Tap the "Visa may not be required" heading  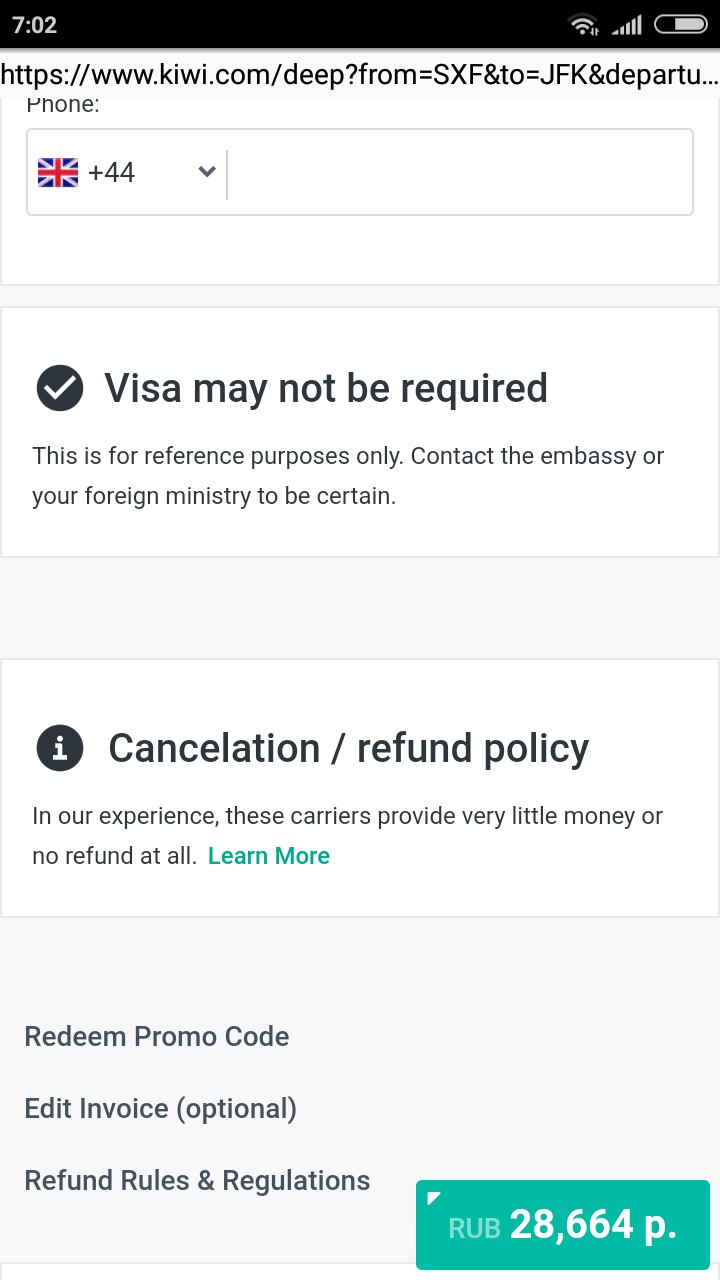tap(326, 388)
